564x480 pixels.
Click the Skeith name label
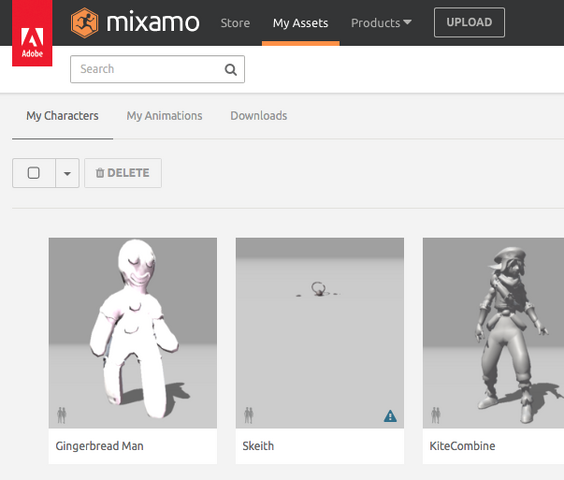(x=258, y=446)
